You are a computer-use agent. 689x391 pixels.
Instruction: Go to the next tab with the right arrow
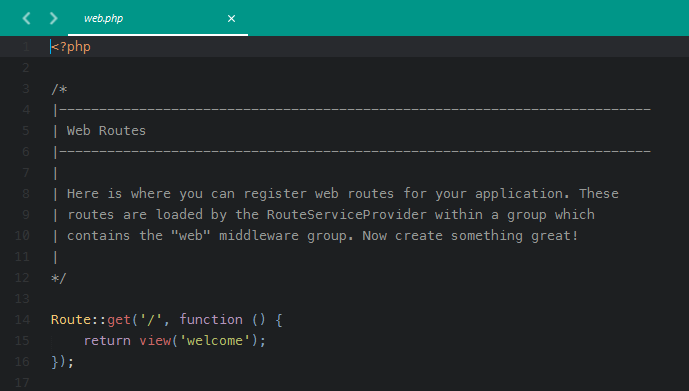pyautogui.click(x=53, y=18)
